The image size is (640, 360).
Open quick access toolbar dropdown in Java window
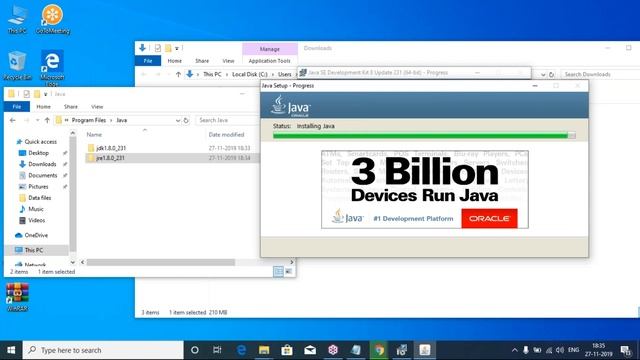(x=45, y=94)
